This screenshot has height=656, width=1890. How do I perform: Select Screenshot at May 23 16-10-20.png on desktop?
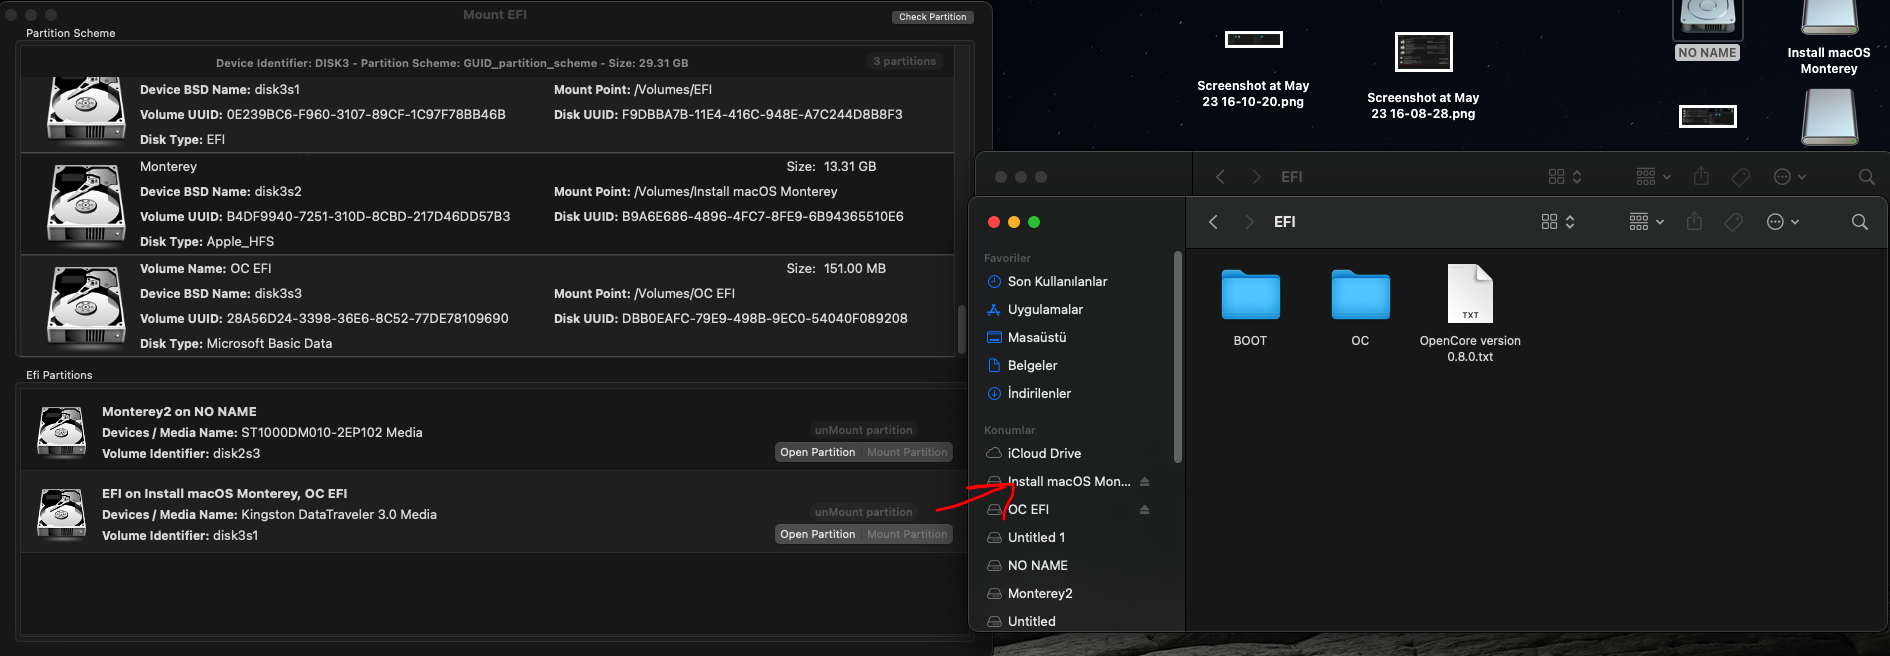[1253, 68]
